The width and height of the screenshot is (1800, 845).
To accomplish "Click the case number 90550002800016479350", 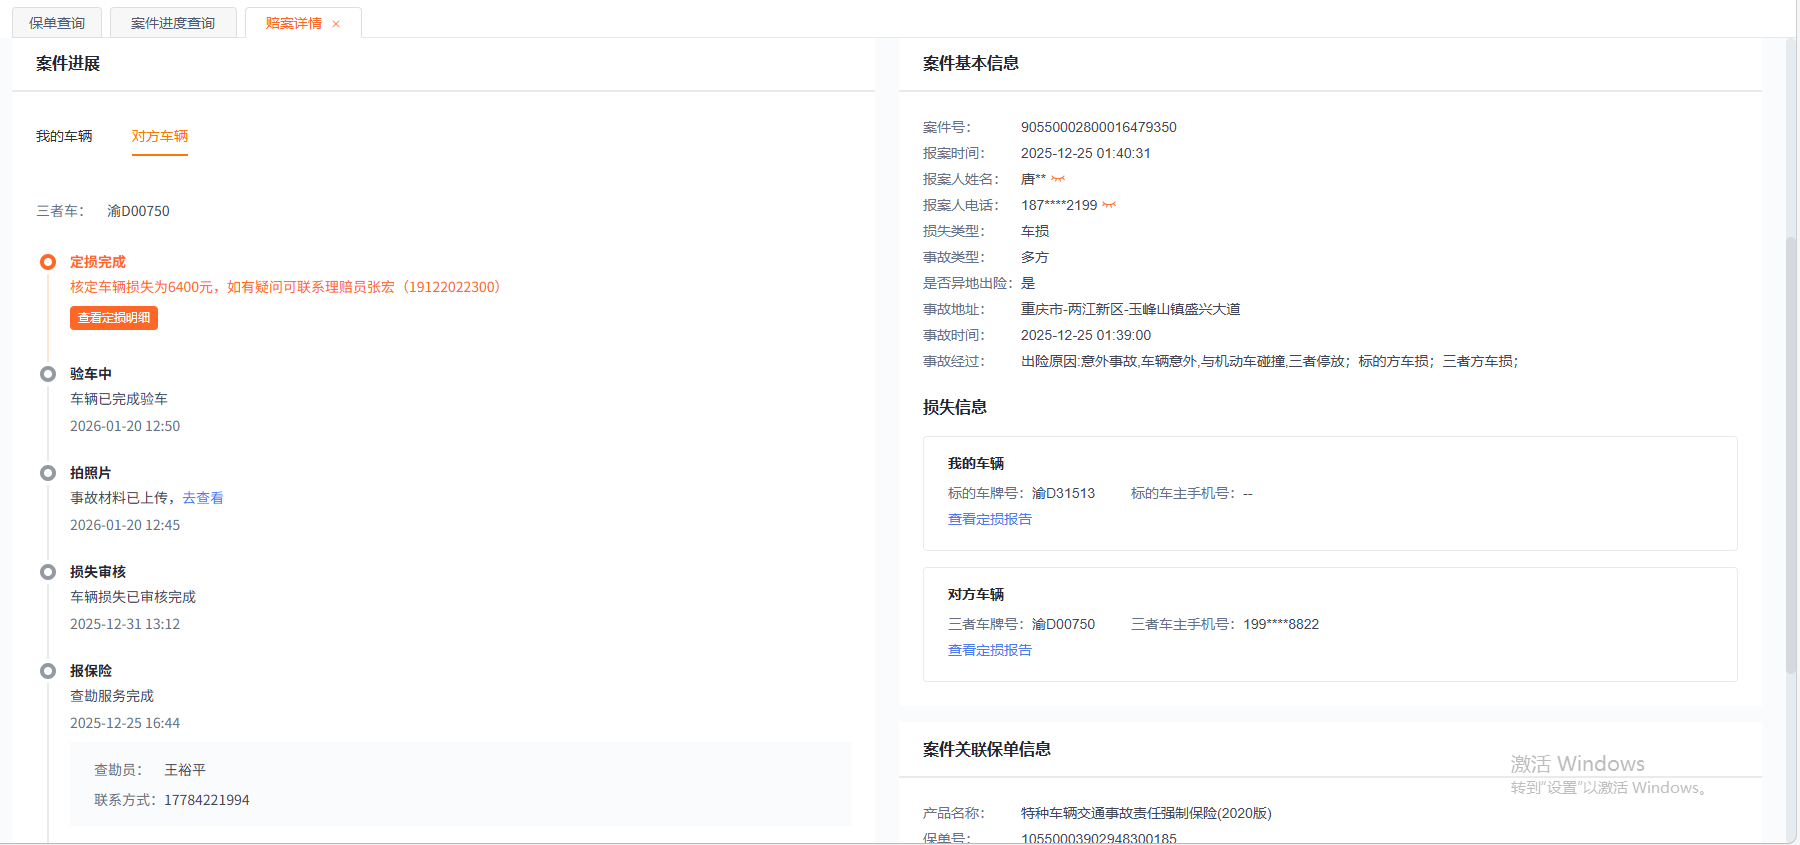I will pyautogui.click(x=1098, y=127).
